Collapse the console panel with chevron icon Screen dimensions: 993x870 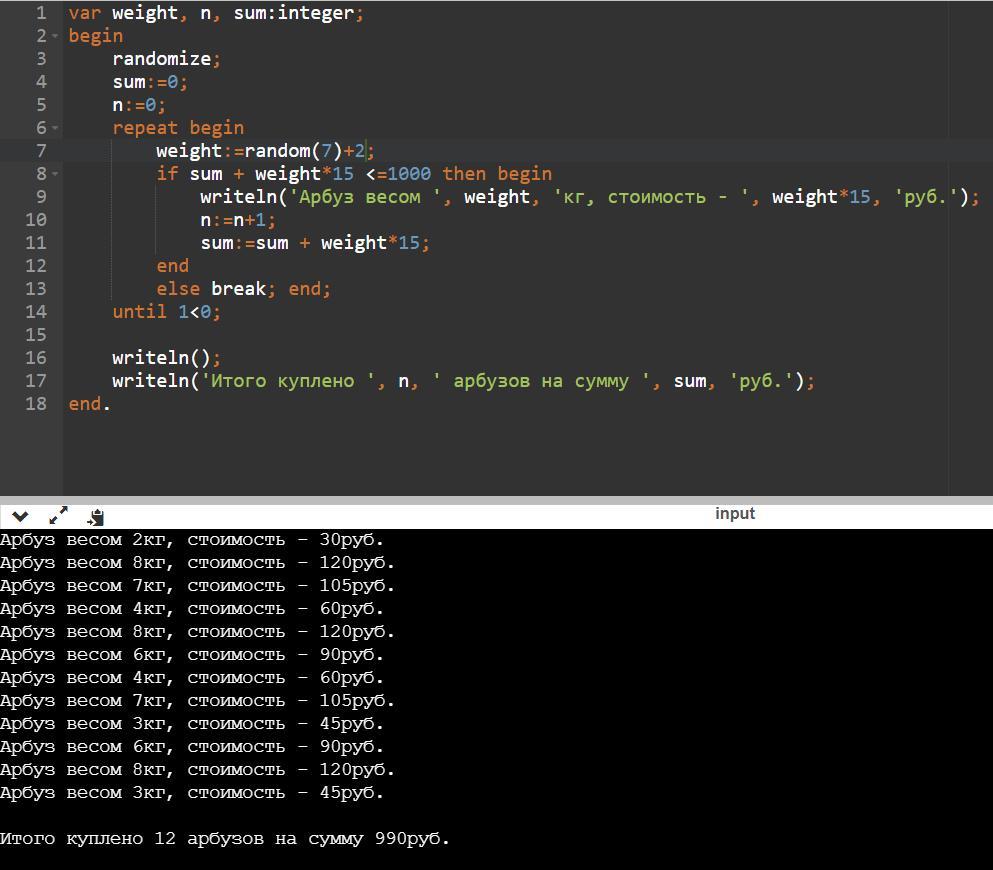[20, 516]
